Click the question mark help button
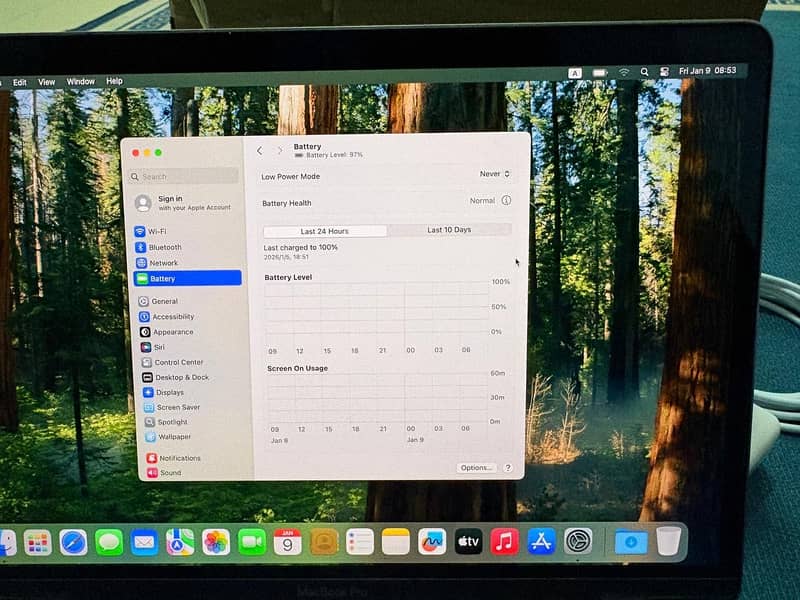Screen dimensions: 800x600 (508, 468)
